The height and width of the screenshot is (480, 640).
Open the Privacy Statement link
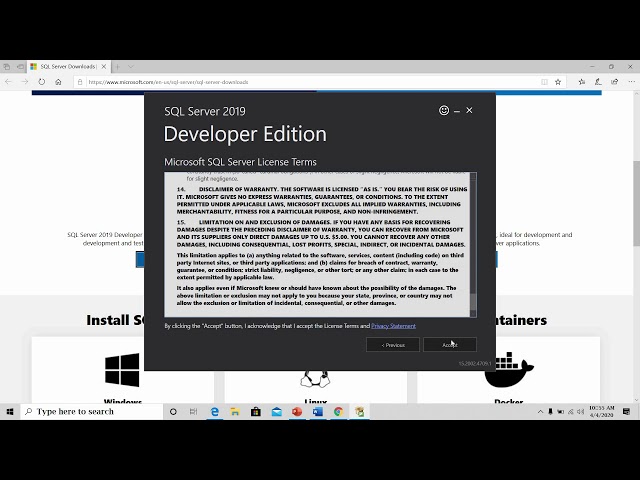click(393, 326)
